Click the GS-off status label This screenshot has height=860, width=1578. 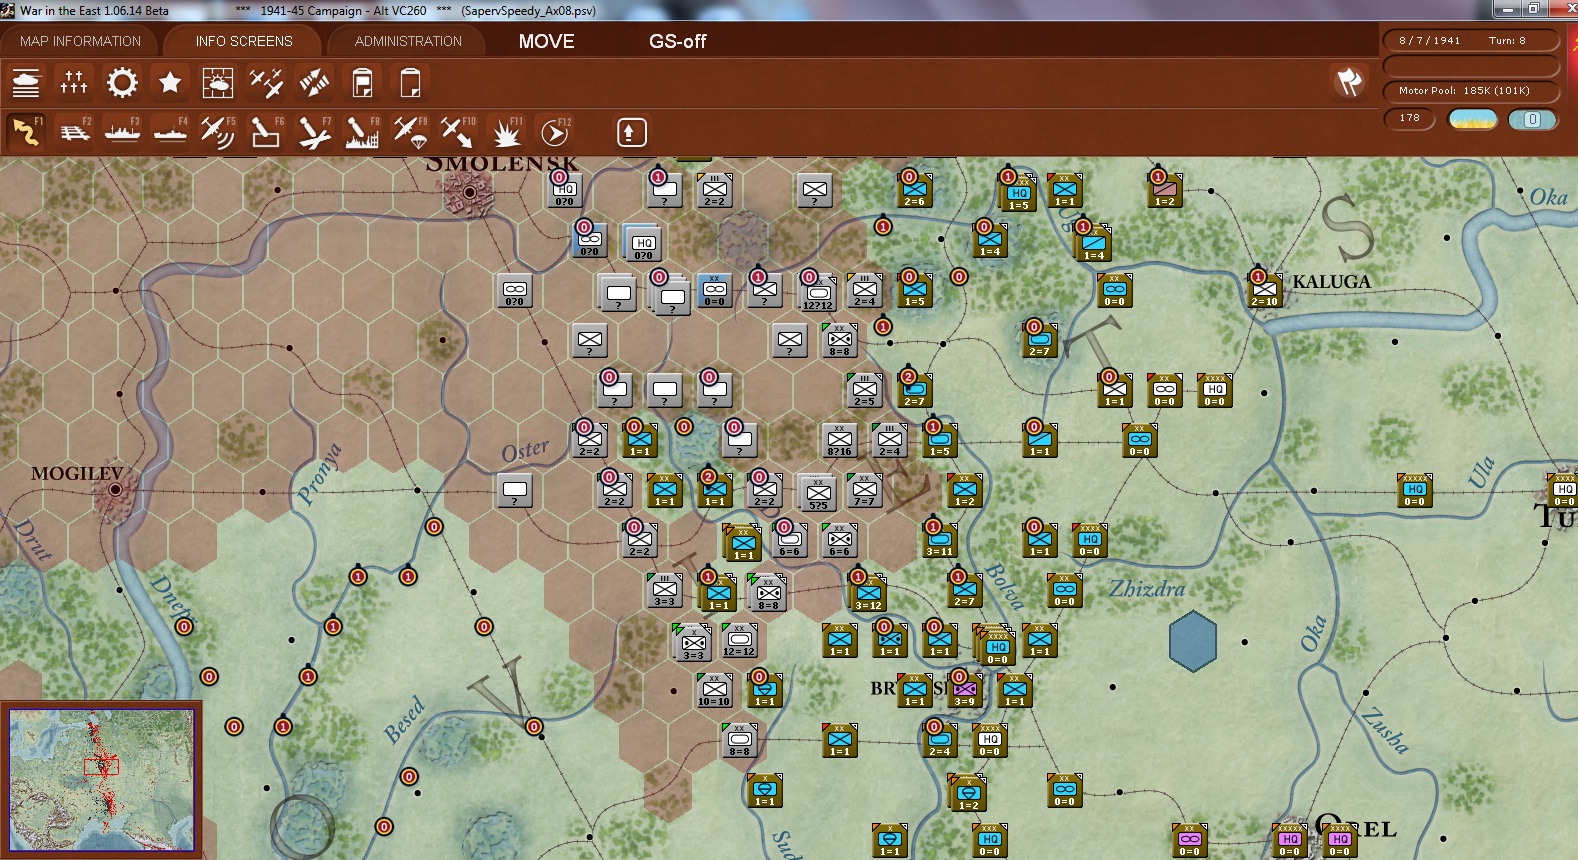pyautogui.click(x=677, y=41)
